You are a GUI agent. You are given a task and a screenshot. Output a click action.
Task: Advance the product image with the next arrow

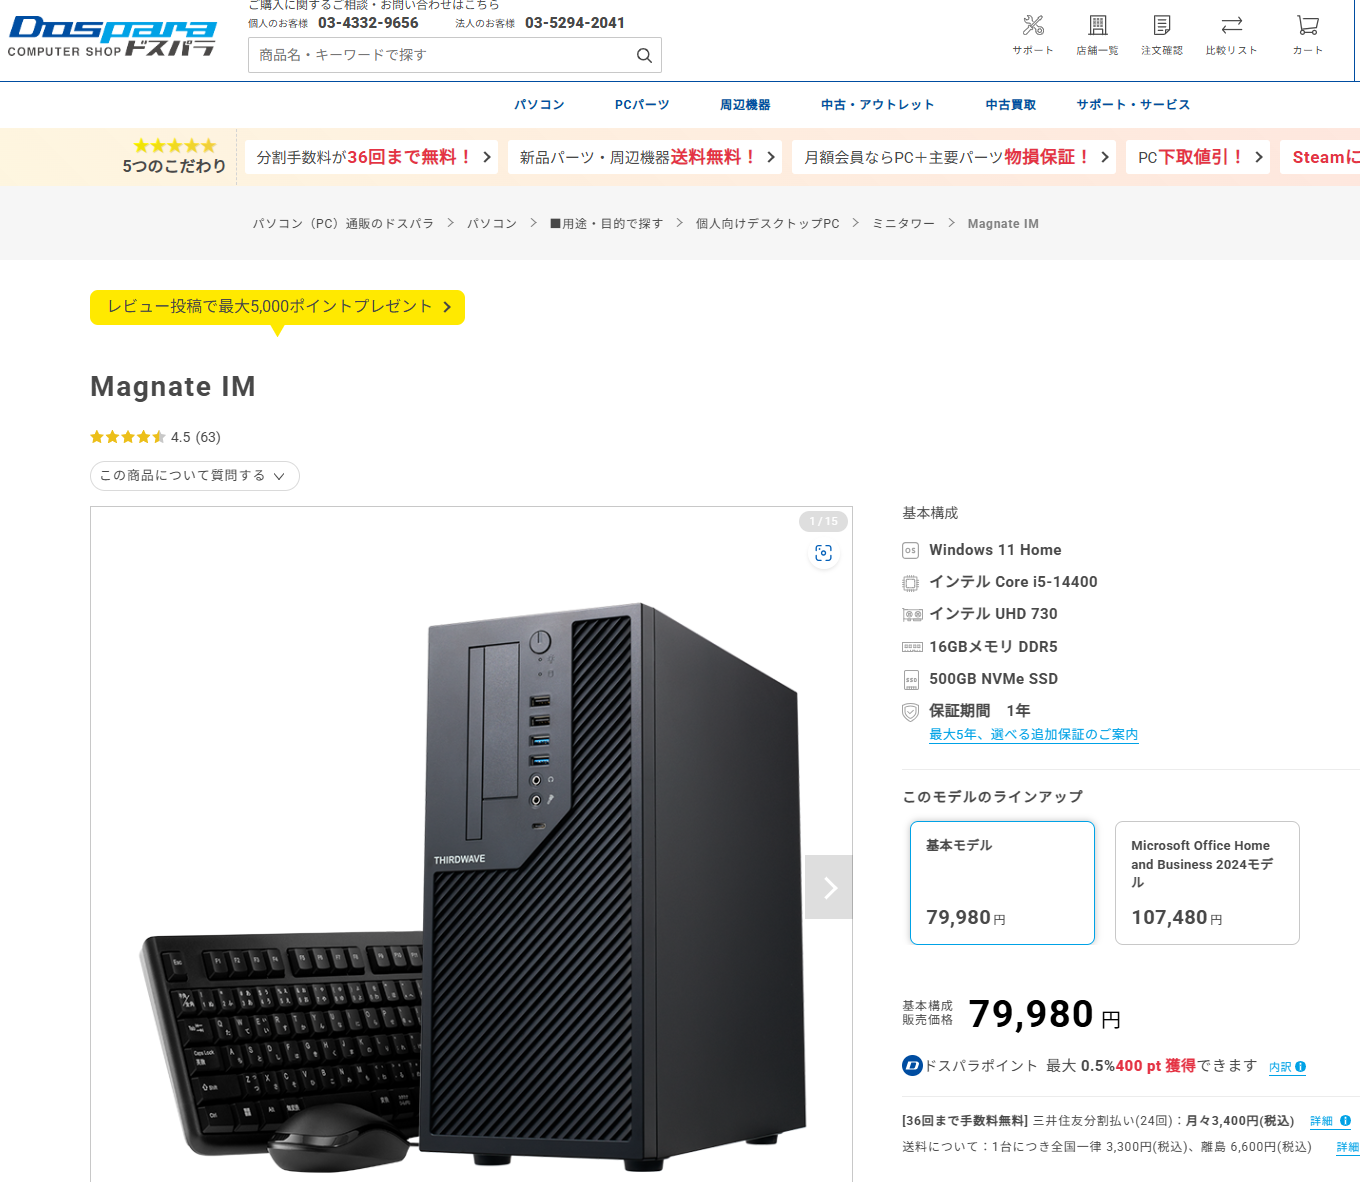829,887
